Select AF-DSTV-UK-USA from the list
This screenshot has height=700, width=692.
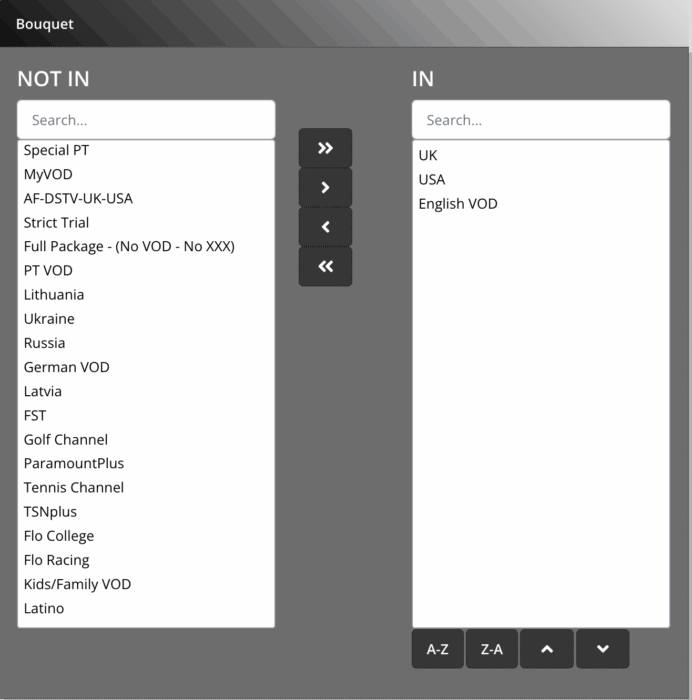point(78,198)
